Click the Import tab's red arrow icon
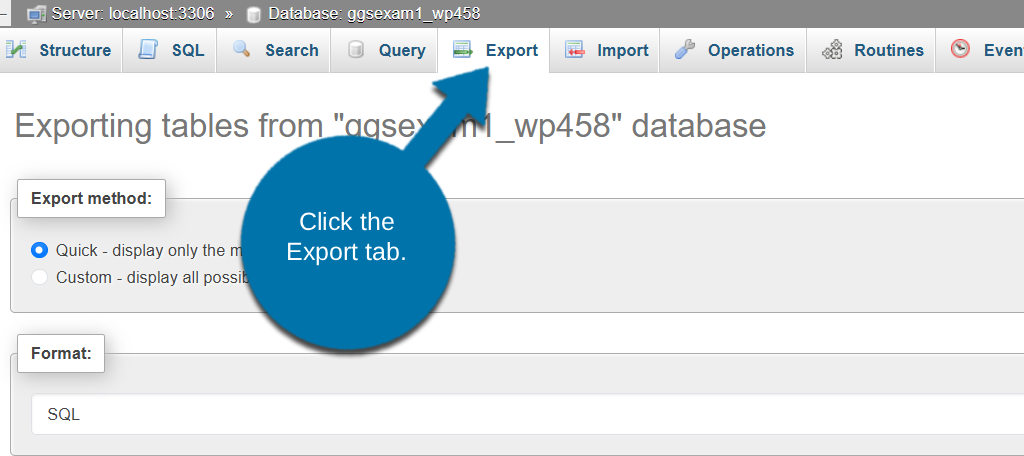 point(575,50)
